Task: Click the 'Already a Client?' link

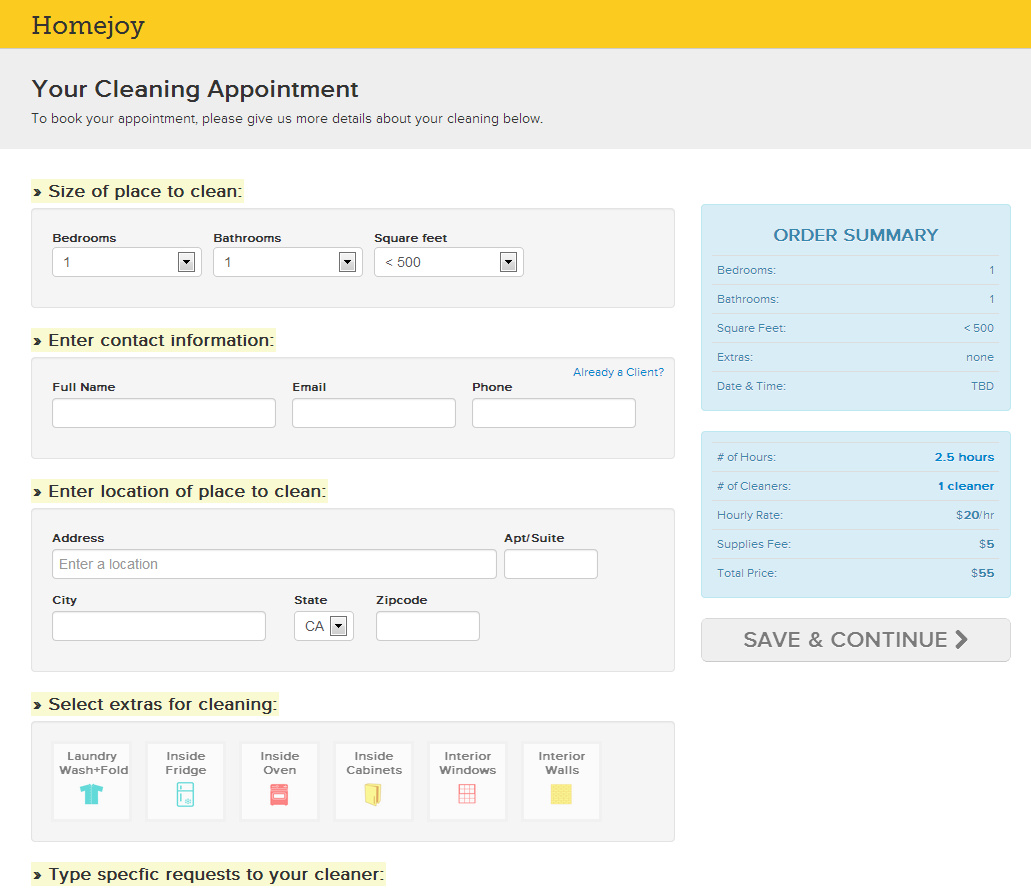Action: pos(619,372)
